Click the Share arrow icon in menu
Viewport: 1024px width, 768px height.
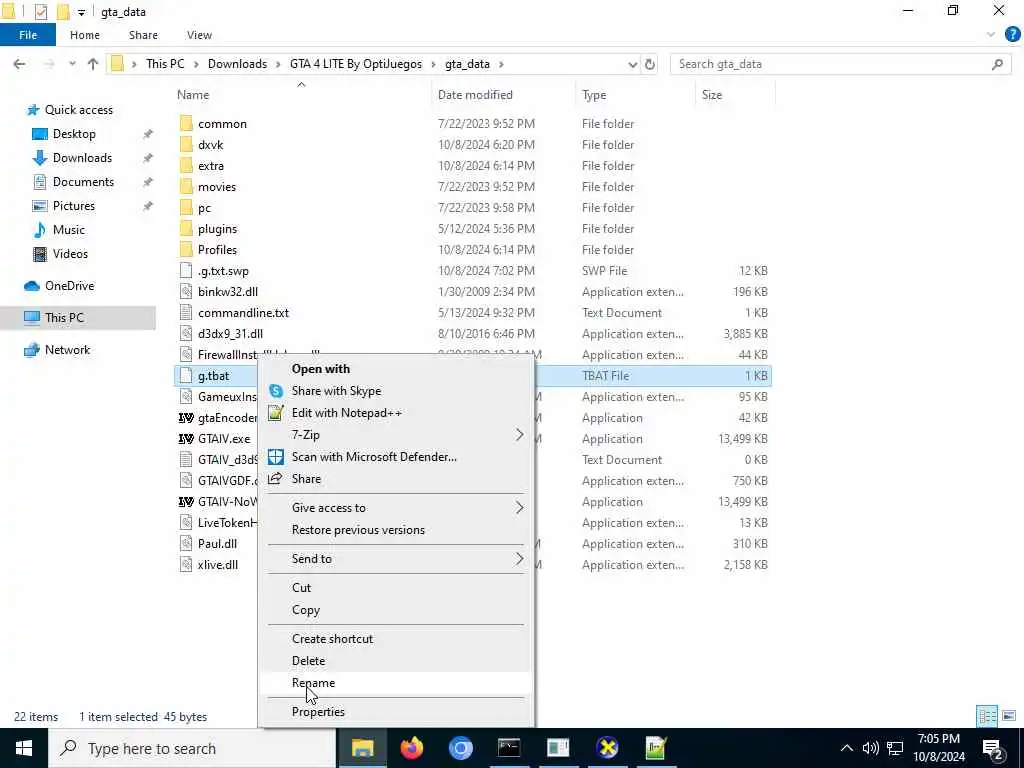[275, 478]
